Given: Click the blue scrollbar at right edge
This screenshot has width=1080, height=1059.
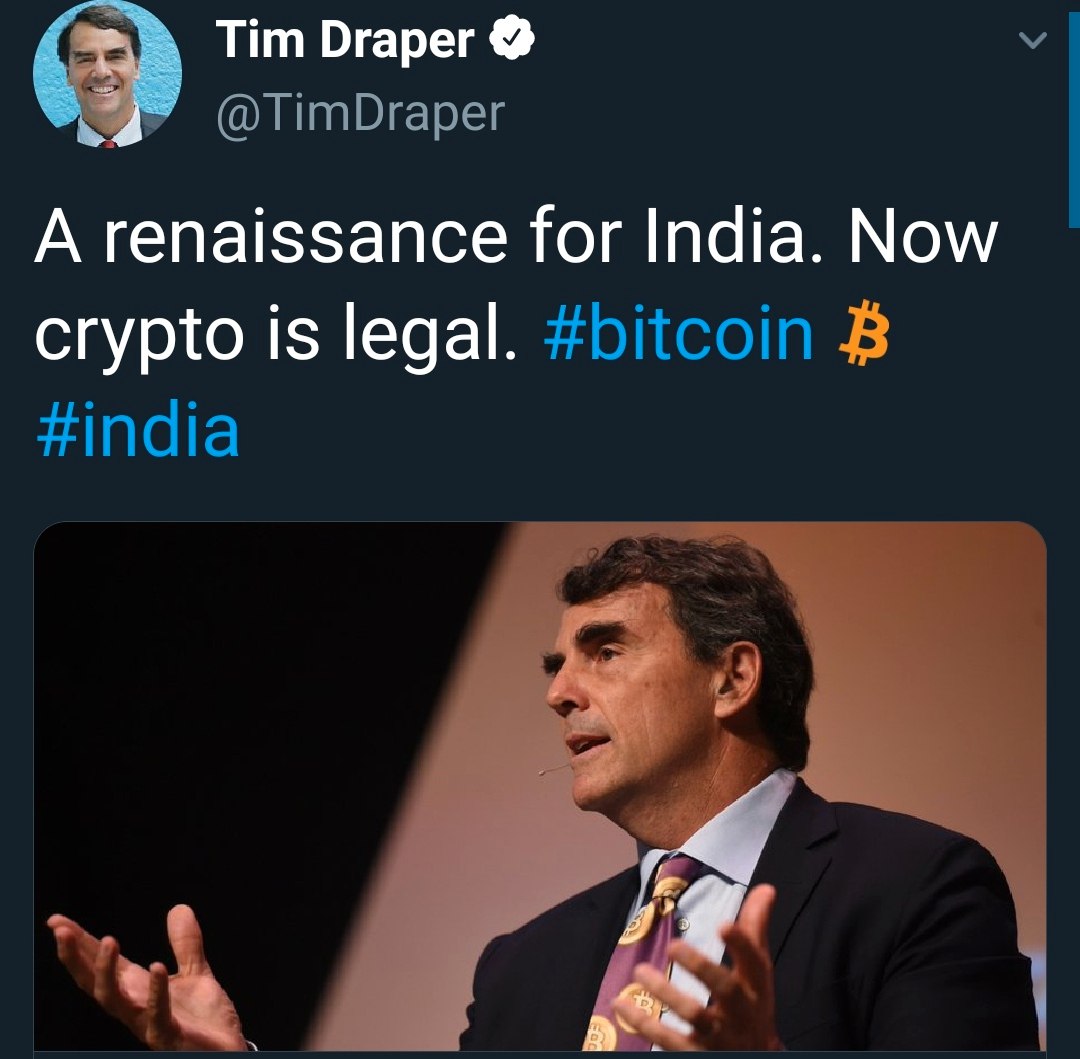Looking at the screenshot, I should (x=1074, y=114).
